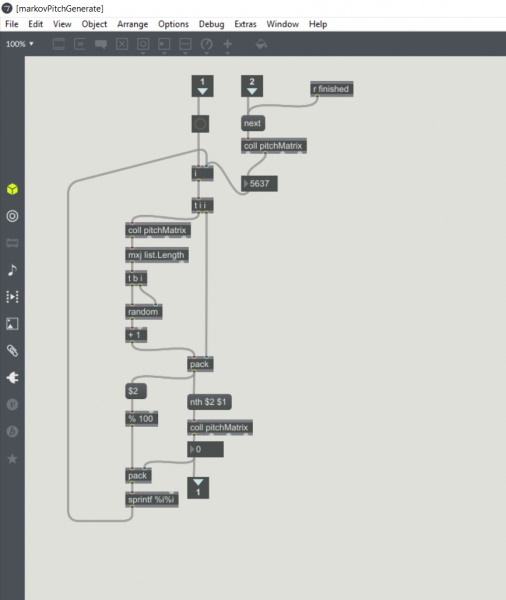Click the plus add-object toolbar icon
506x600 pixels.
[227, 44]
